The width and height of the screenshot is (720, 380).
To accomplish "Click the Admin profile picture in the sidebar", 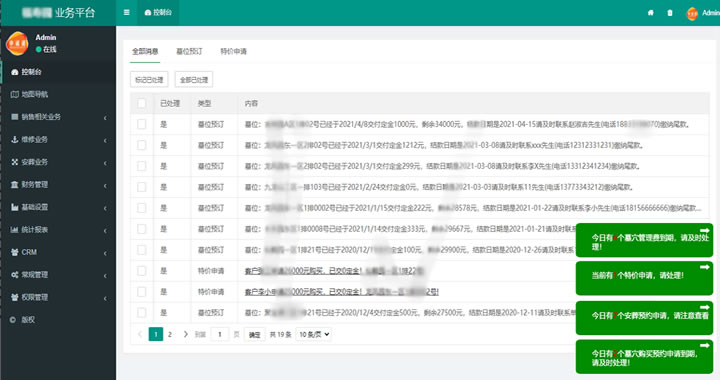I will pos(17,44).
